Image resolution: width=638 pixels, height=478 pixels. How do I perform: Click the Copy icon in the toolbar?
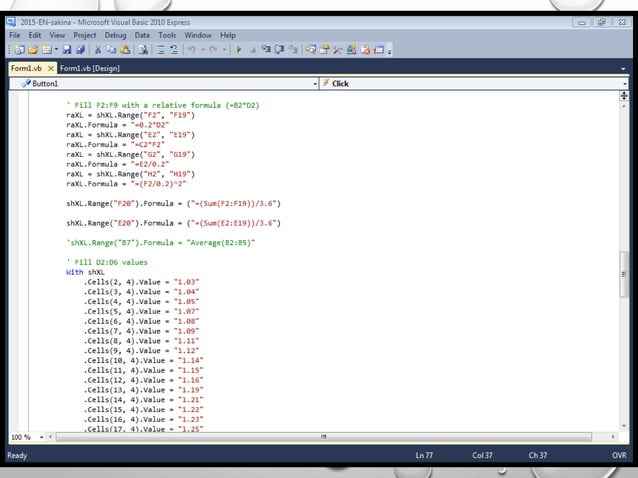[x=110, y=49]
